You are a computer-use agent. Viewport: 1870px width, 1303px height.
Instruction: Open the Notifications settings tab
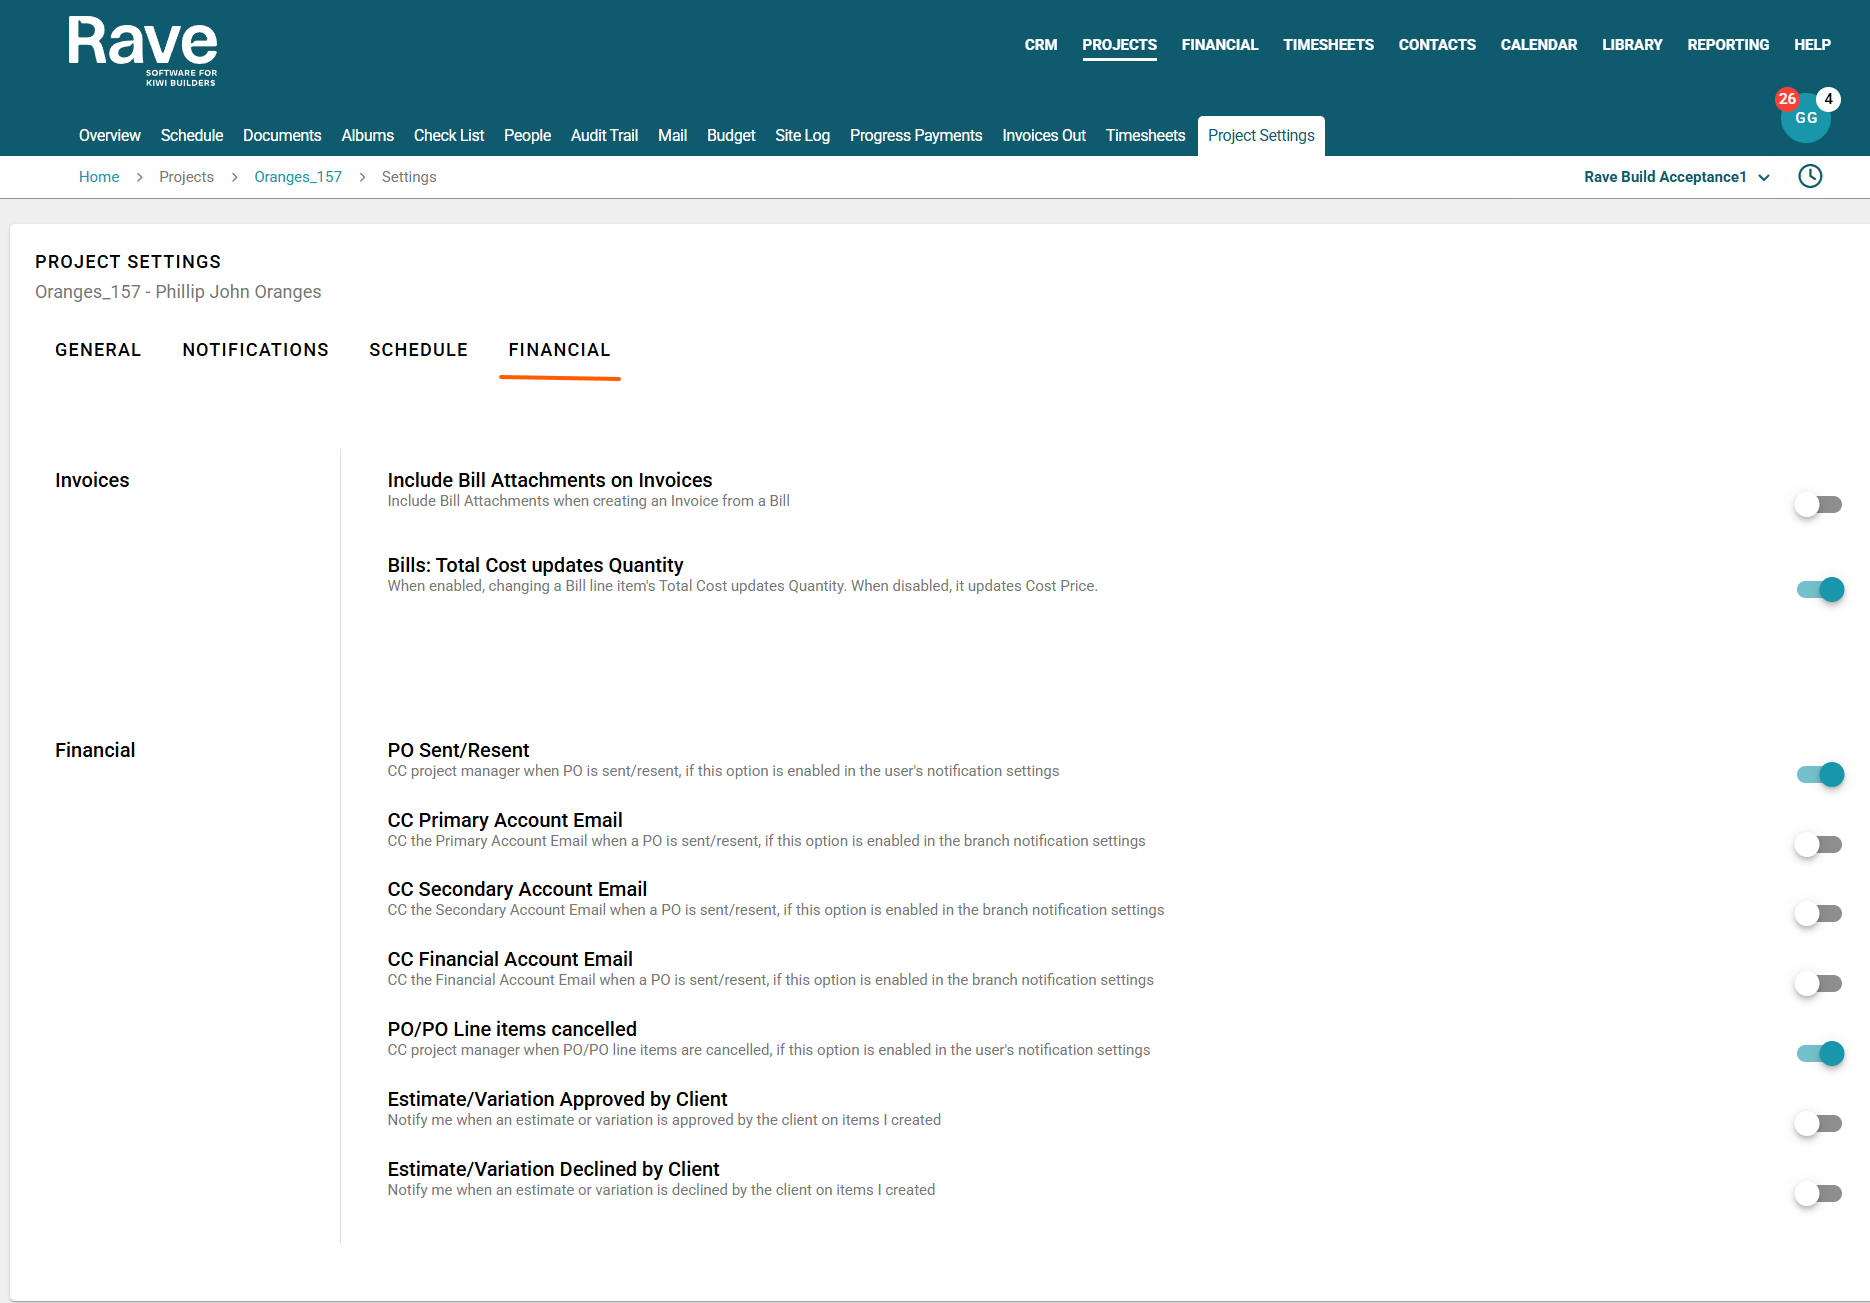click(255, 350)
